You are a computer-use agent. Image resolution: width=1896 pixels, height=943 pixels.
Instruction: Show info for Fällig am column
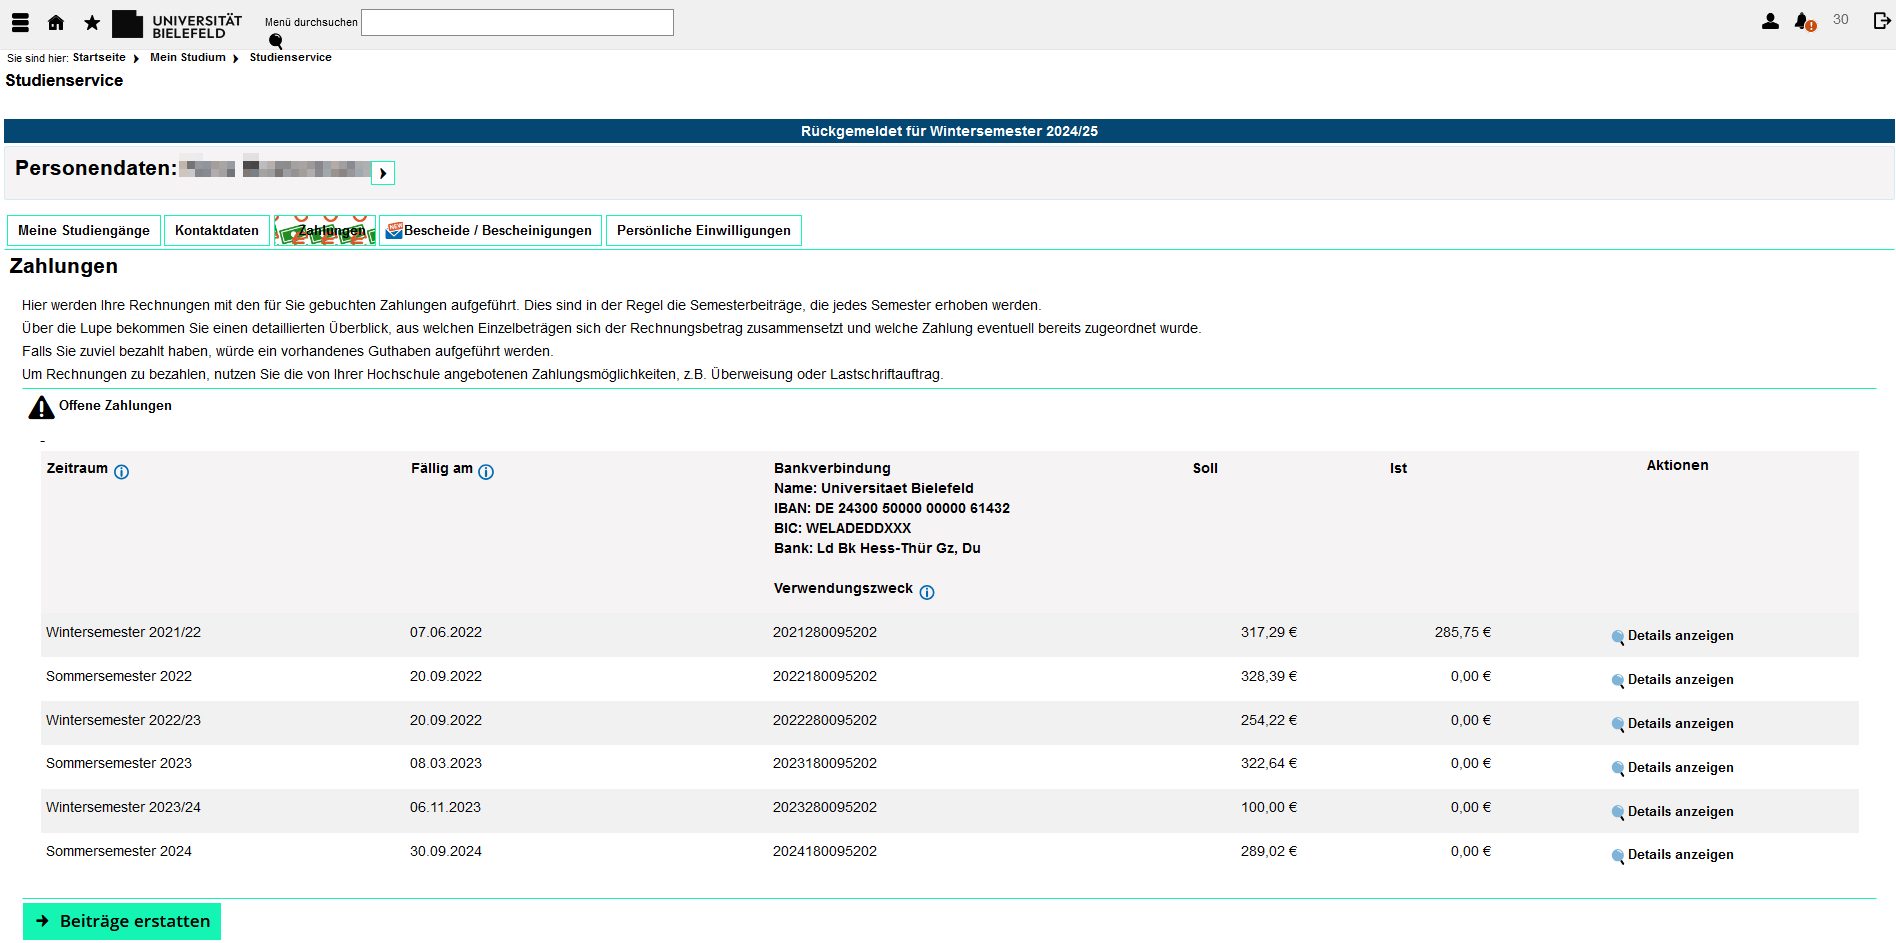pos(486,472)
